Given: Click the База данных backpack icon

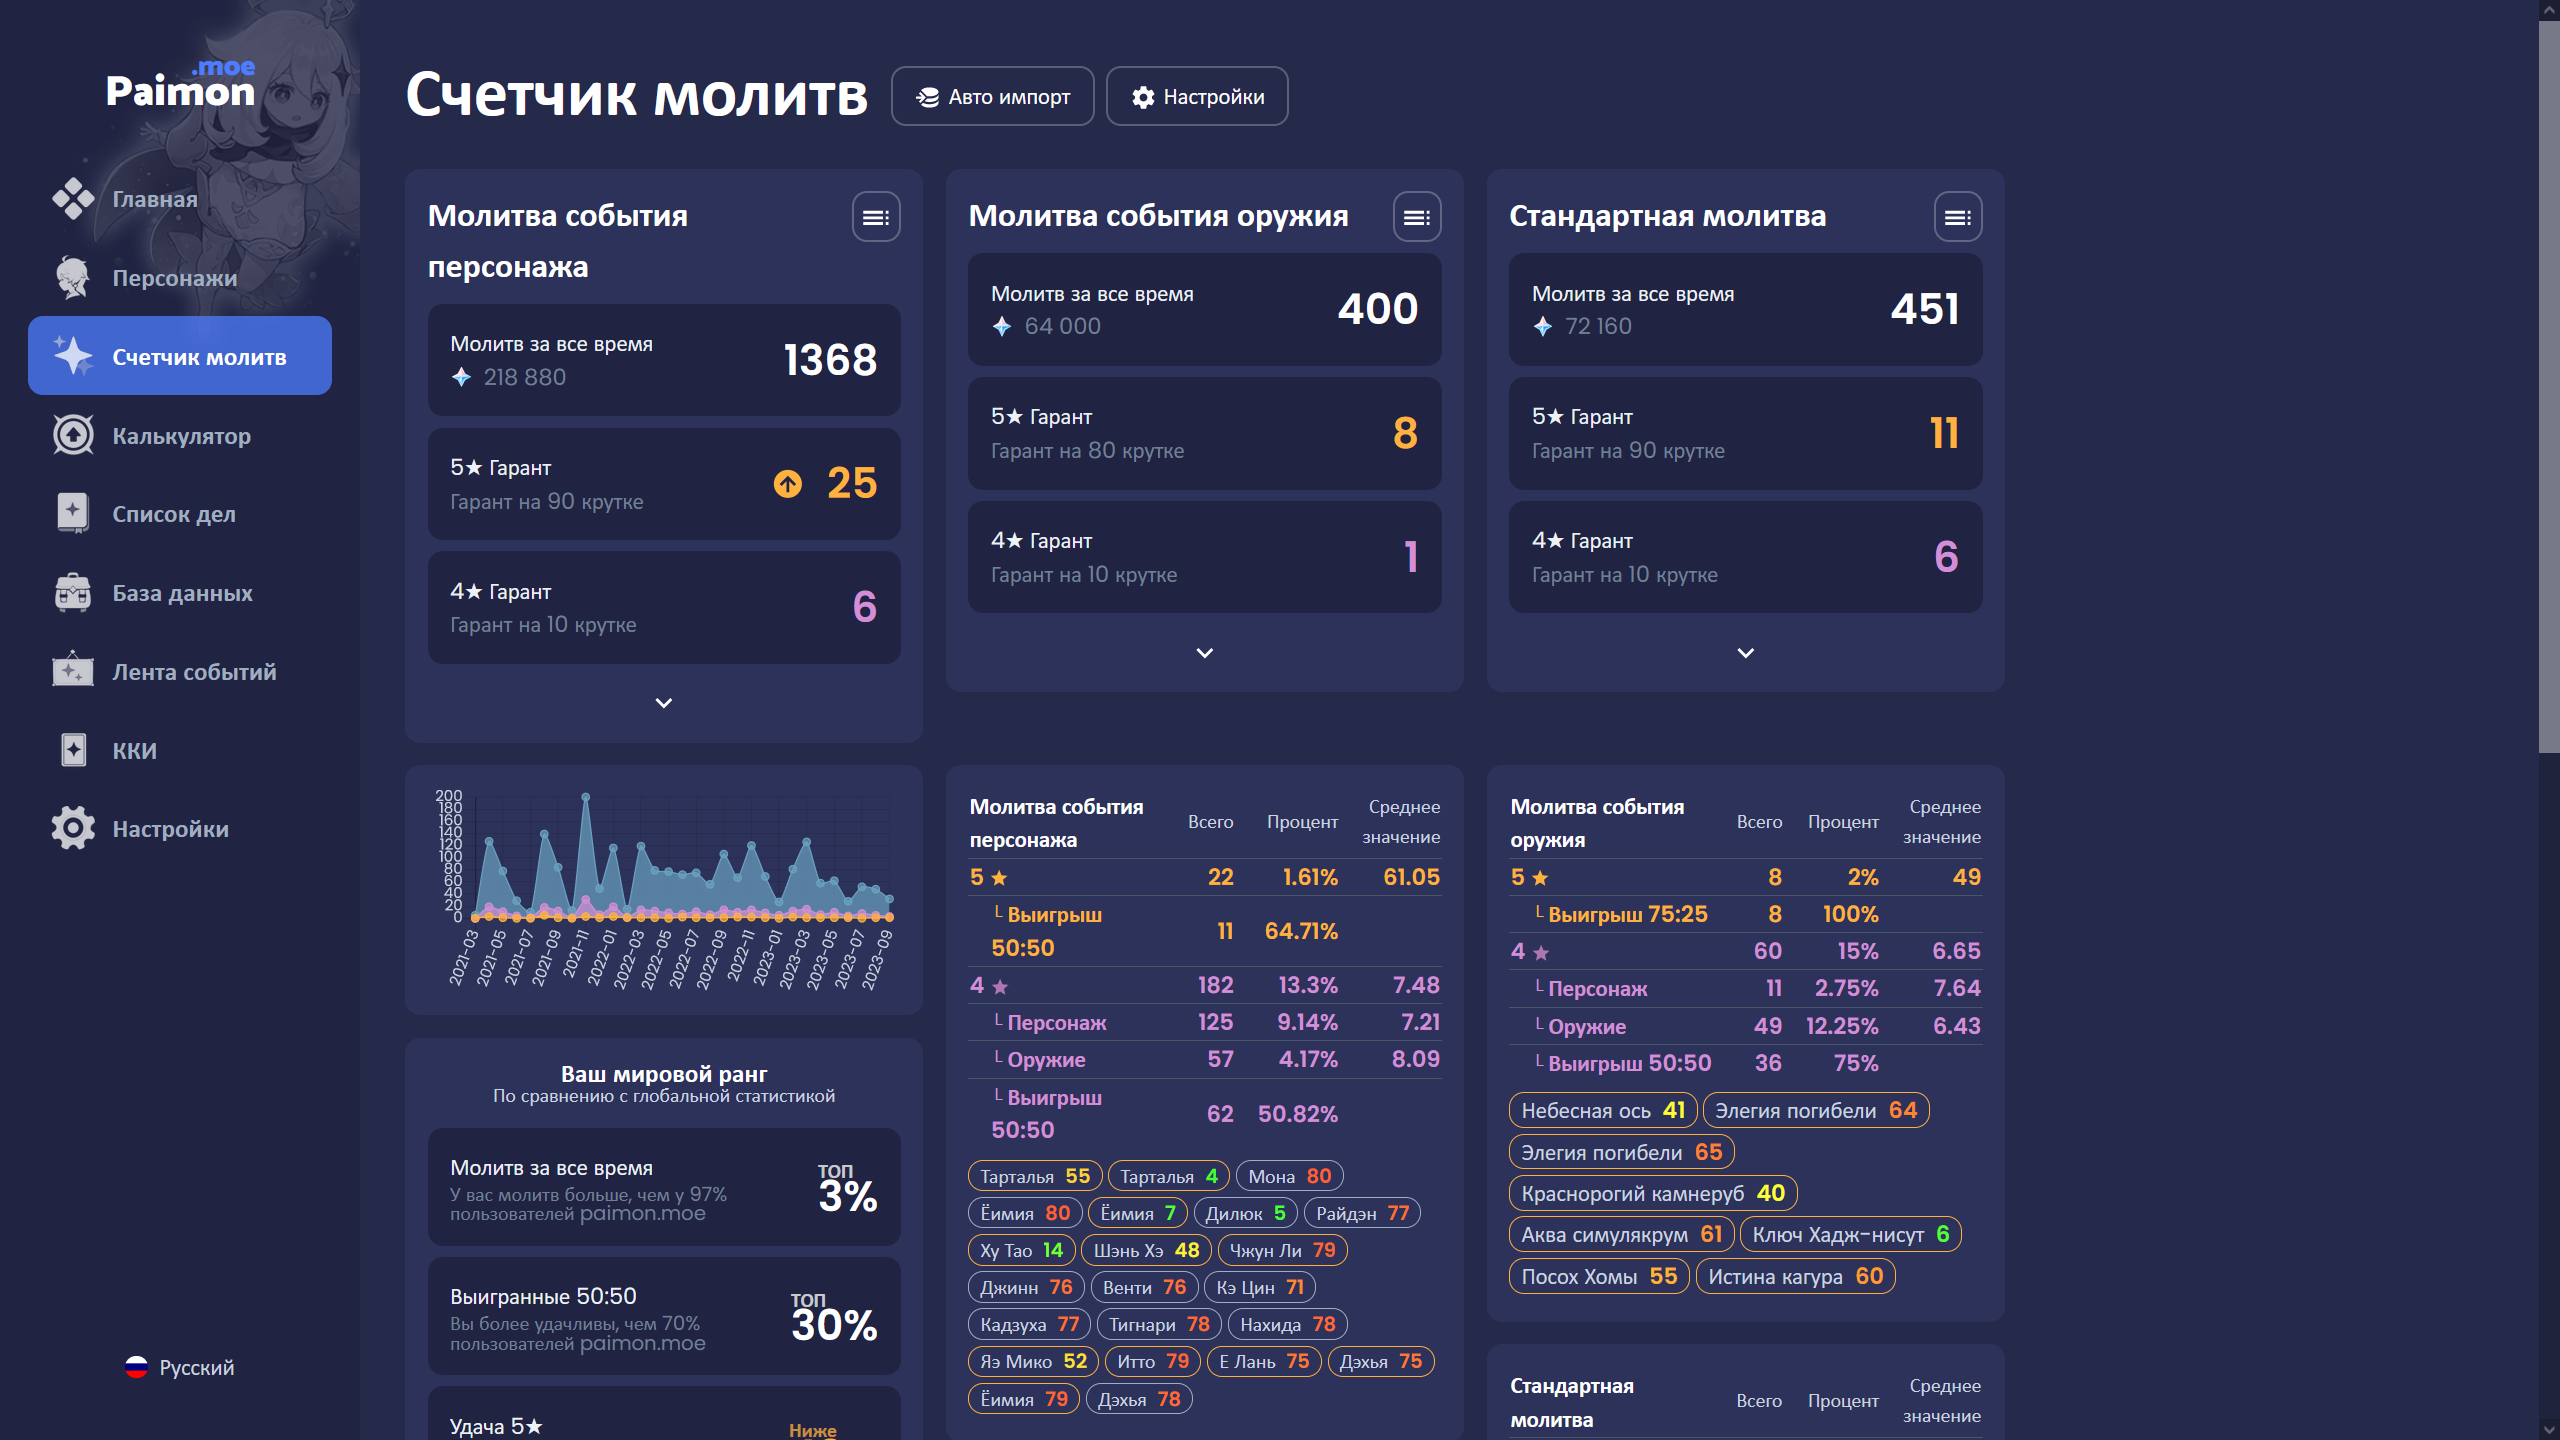Looking at the screenshot, I should coord(73,593).
